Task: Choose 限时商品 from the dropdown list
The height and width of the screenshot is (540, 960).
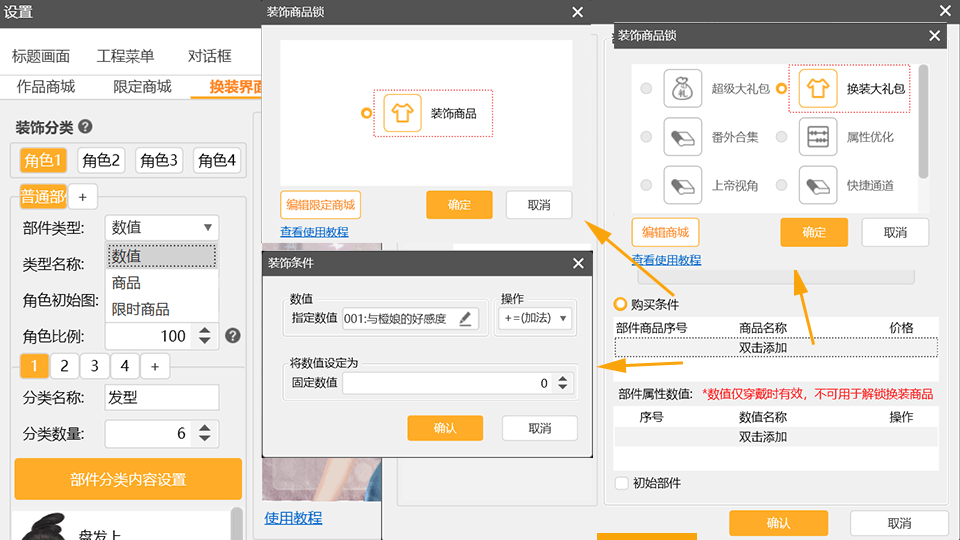Action: [x=141, y=309]
